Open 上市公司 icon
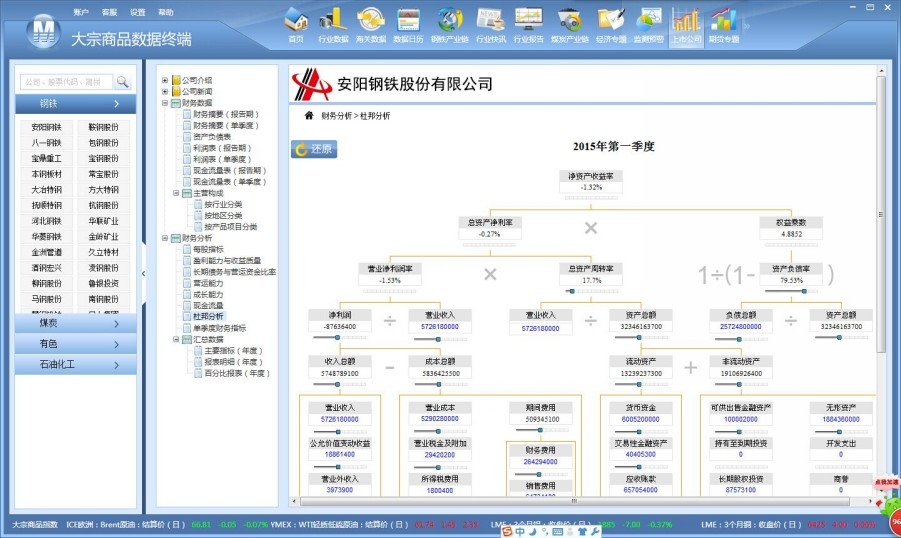The image size is (901, 538). click(686, 25)
